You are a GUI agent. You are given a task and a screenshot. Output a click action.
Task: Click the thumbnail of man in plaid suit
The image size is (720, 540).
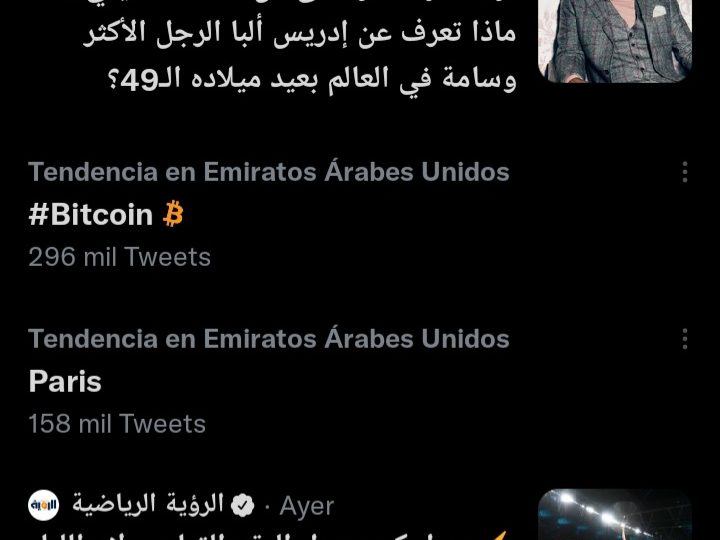[615, 41]
